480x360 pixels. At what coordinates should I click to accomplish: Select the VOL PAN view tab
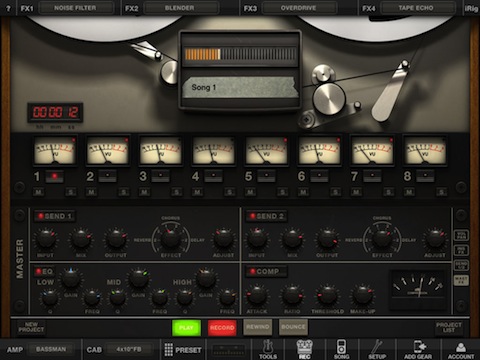click(x=461, y=235)
